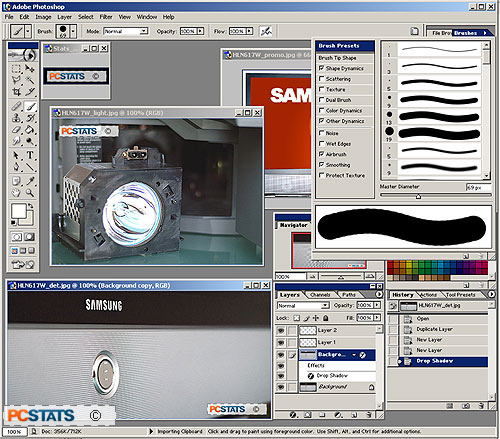The height and width of the screenshot is (439, 500).
Task: Collapse effects on Background copy layer
Action: coord(354,355)
